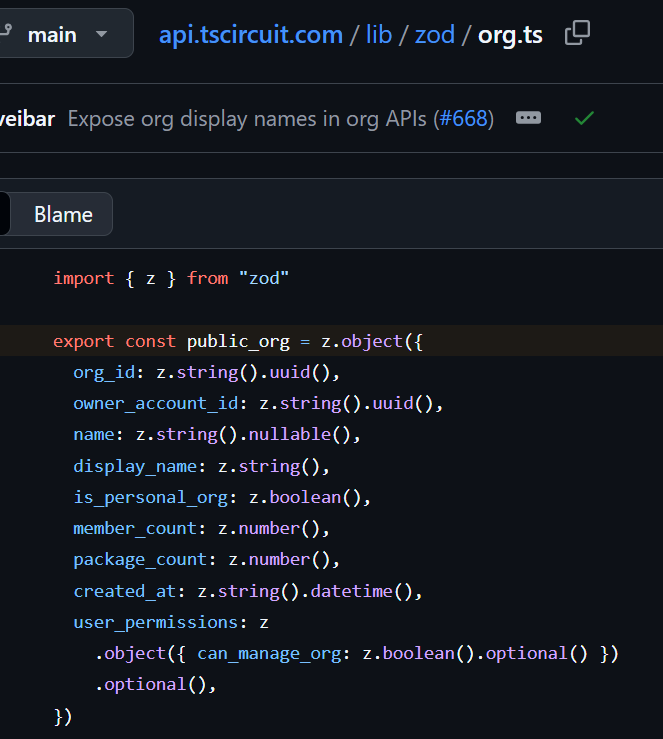Click the display_name field line
This screenshot has width=663, height=739.
pyautogui.click(x=201, y=466)
